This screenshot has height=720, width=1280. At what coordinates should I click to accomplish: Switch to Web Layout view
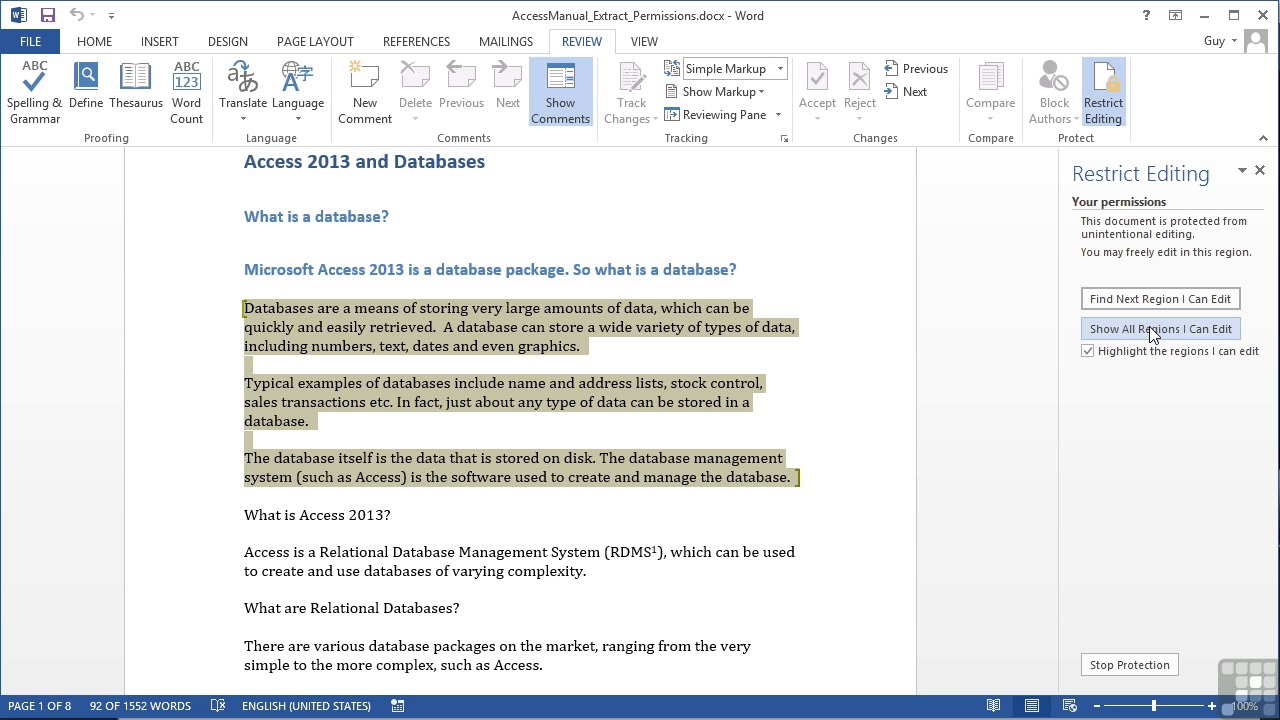1069,706
